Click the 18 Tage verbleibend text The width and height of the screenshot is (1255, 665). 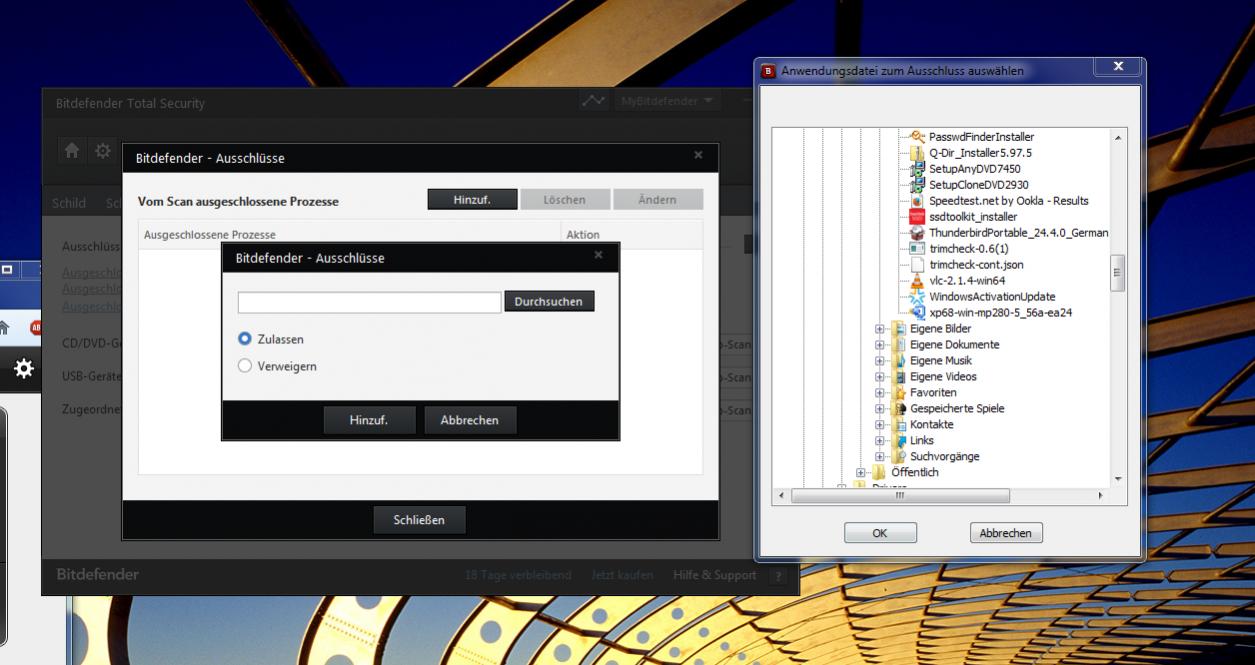518,576
